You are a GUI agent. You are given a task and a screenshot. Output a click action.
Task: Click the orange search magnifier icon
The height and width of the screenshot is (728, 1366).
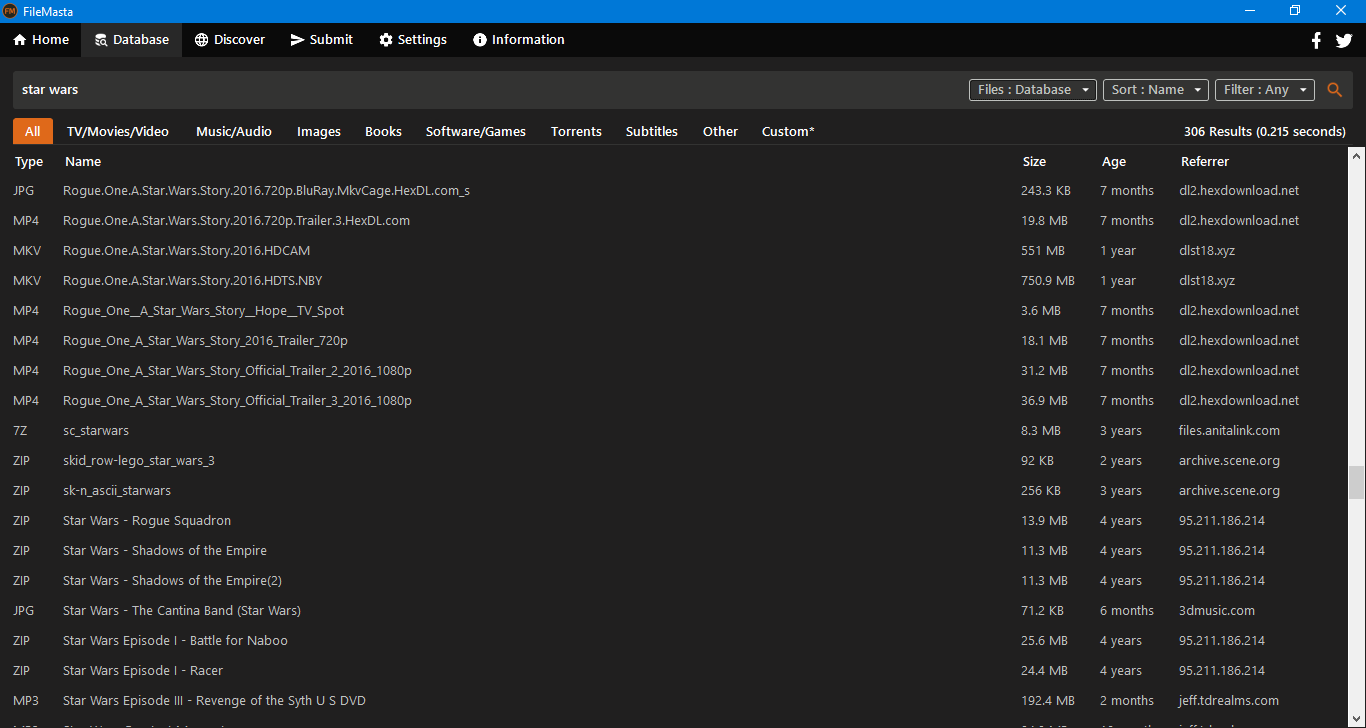click(x=1334, y=90)
